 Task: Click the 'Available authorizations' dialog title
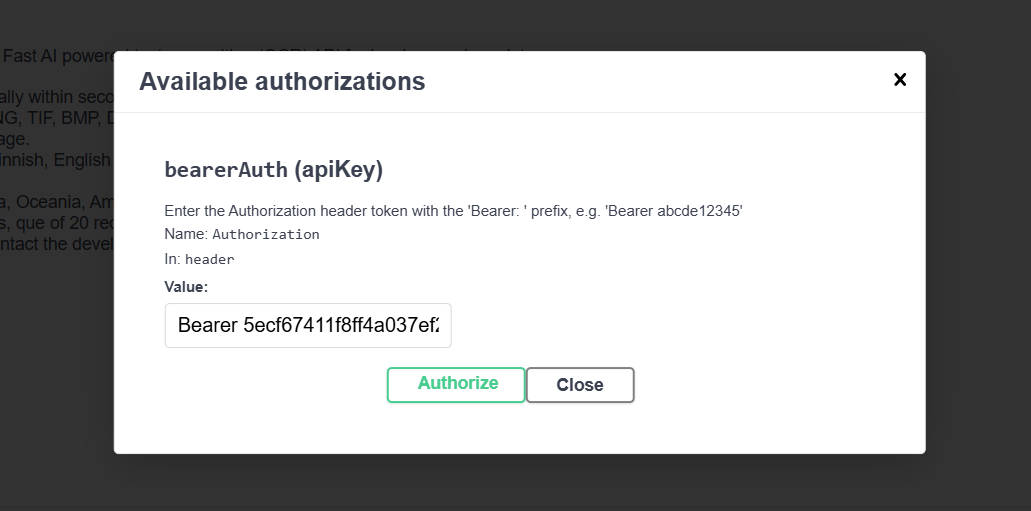[282, 82]
